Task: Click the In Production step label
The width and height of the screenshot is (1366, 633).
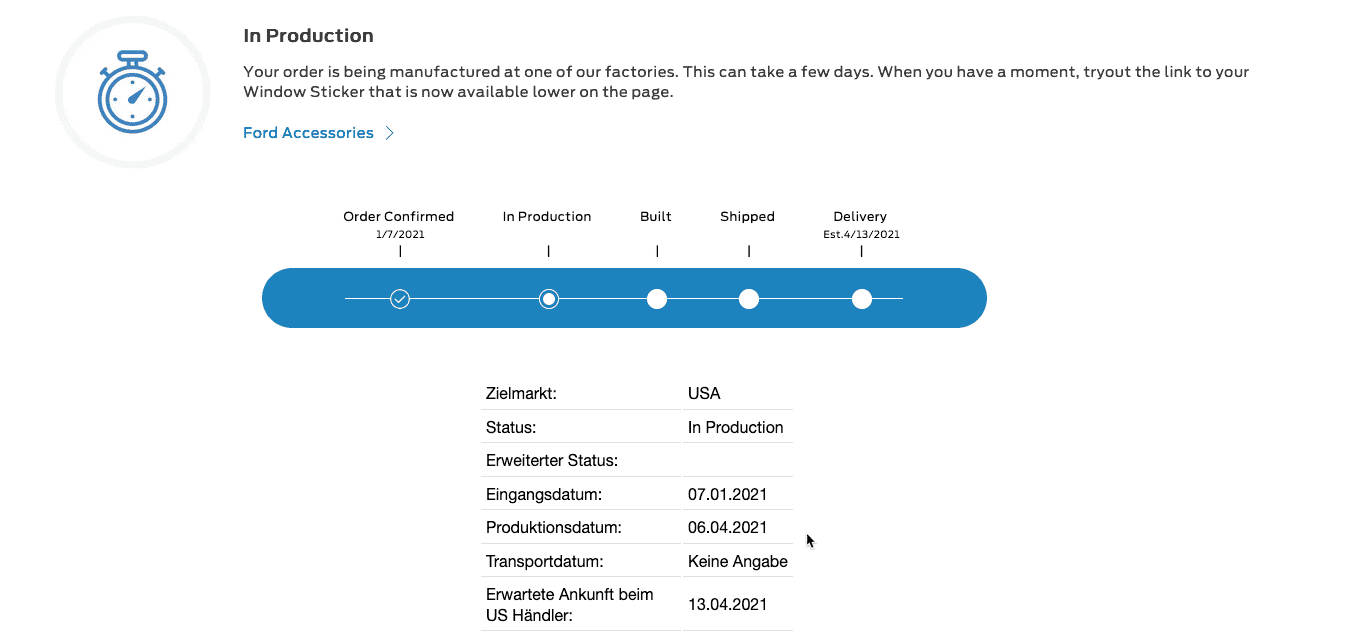Action: [x=547, y=216]
